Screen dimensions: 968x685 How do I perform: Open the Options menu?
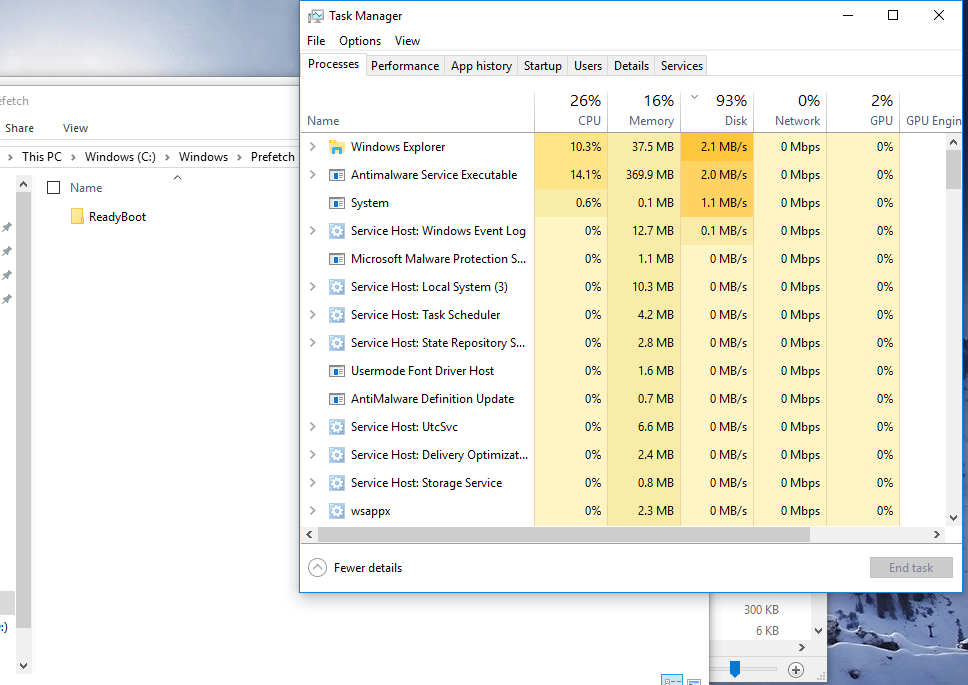[x=359, y=40]
